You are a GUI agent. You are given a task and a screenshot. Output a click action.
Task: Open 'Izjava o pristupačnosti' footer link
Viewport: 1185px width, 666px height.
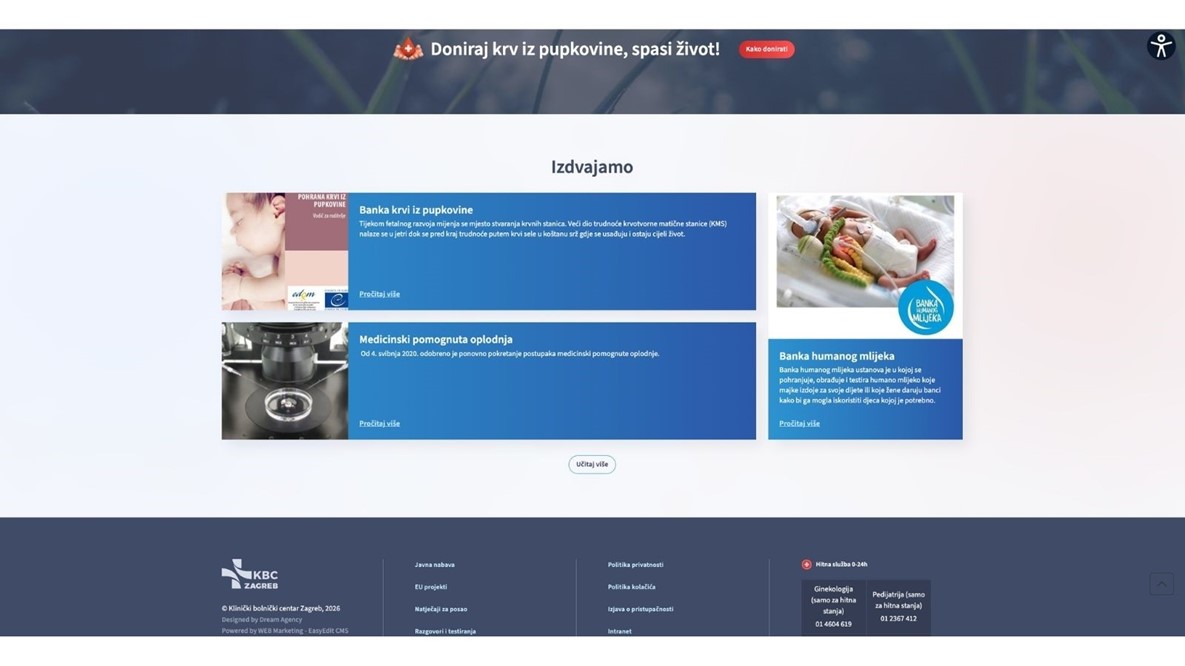pos(640,609)
